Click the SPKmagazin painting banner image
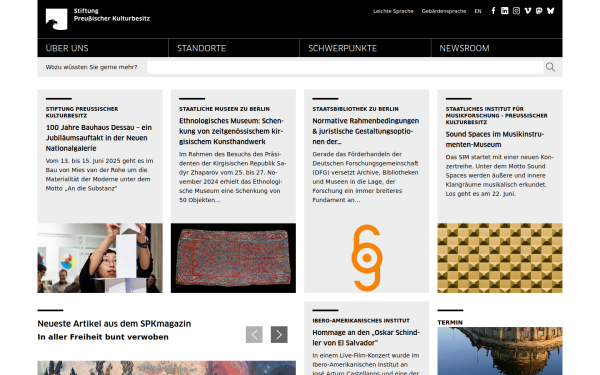Viewport: 600px width, 375px height. click(x=166, y=368)
